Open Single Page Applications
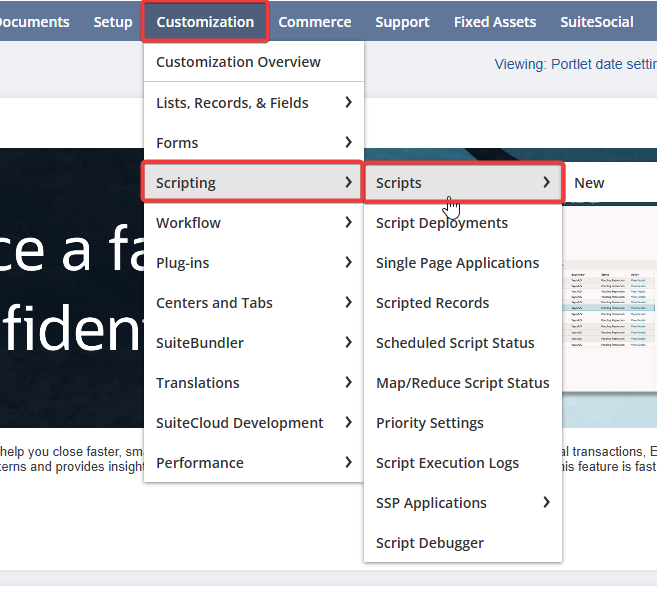 tap(463, 263)
